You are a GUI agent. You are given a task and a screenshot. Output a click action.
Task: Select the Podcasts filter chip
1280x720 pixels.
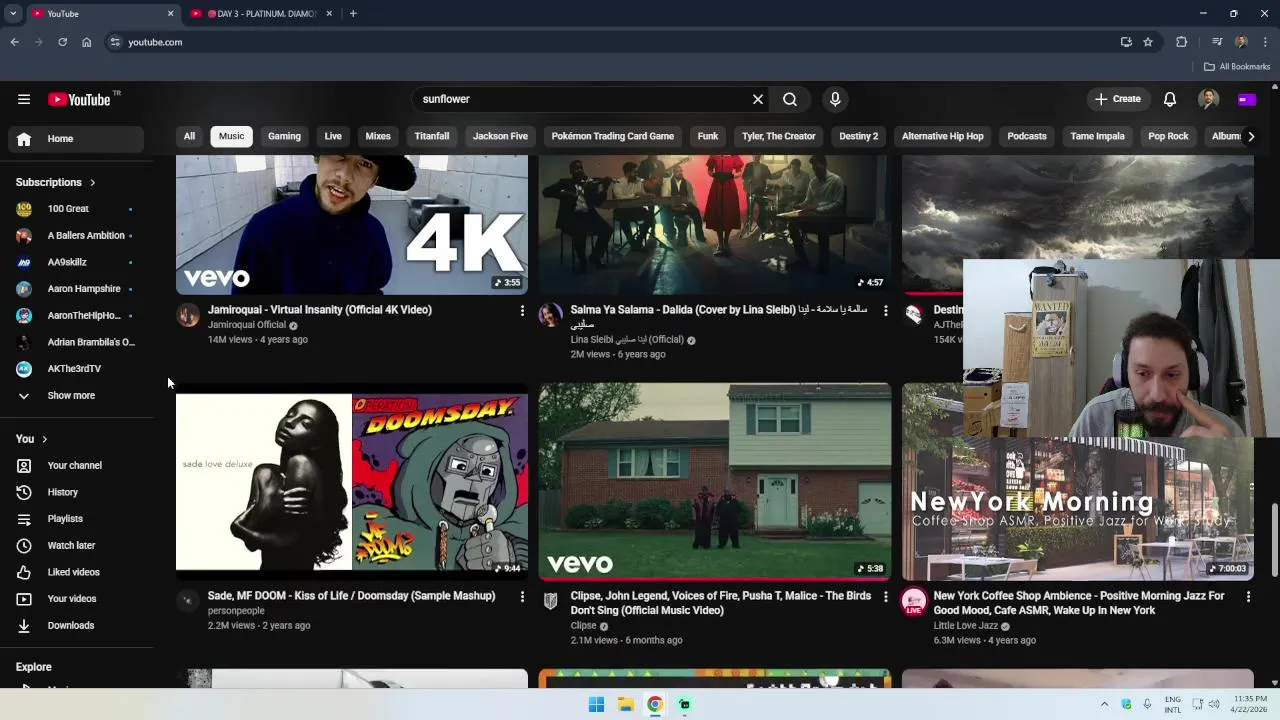[1027, 136]
